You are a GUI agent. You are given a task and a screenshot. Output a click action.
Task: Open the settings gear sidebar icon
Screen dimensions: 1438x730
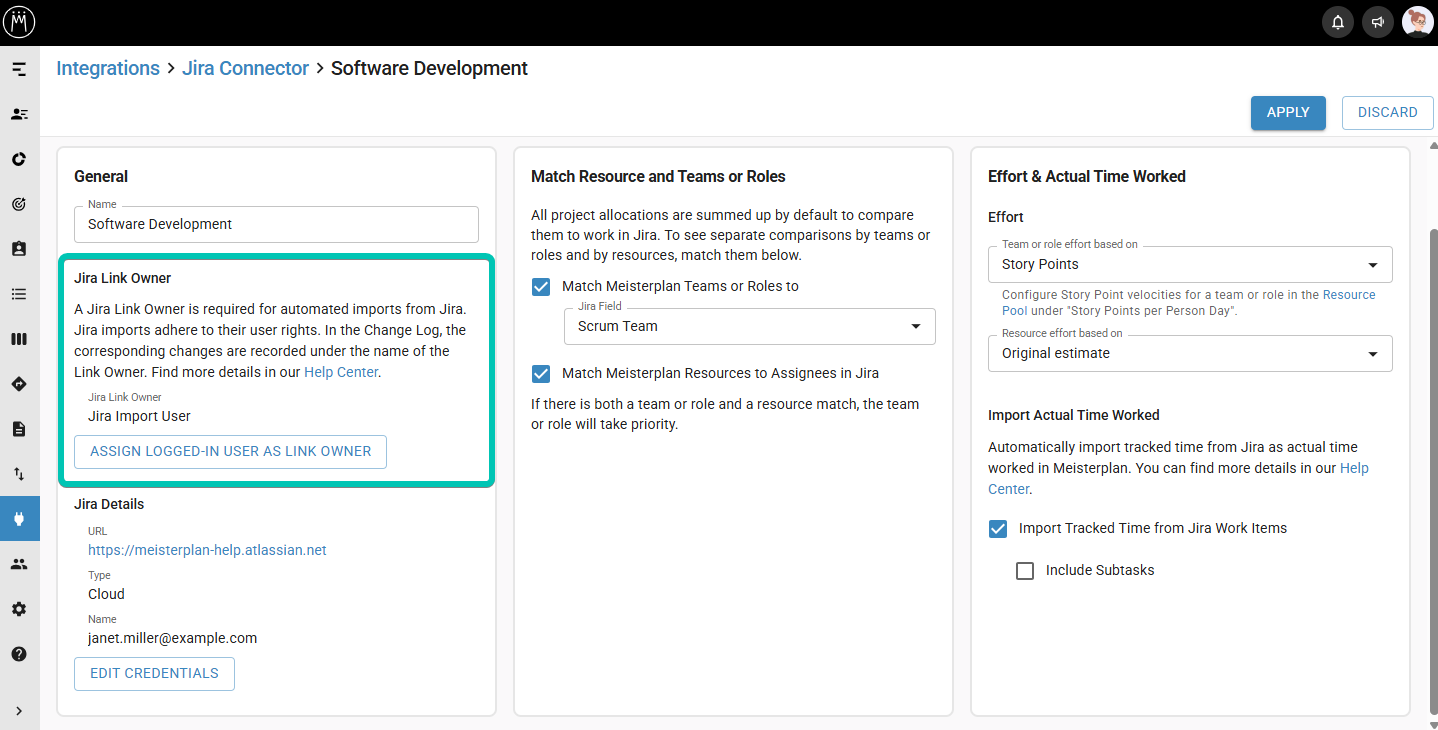19,609
